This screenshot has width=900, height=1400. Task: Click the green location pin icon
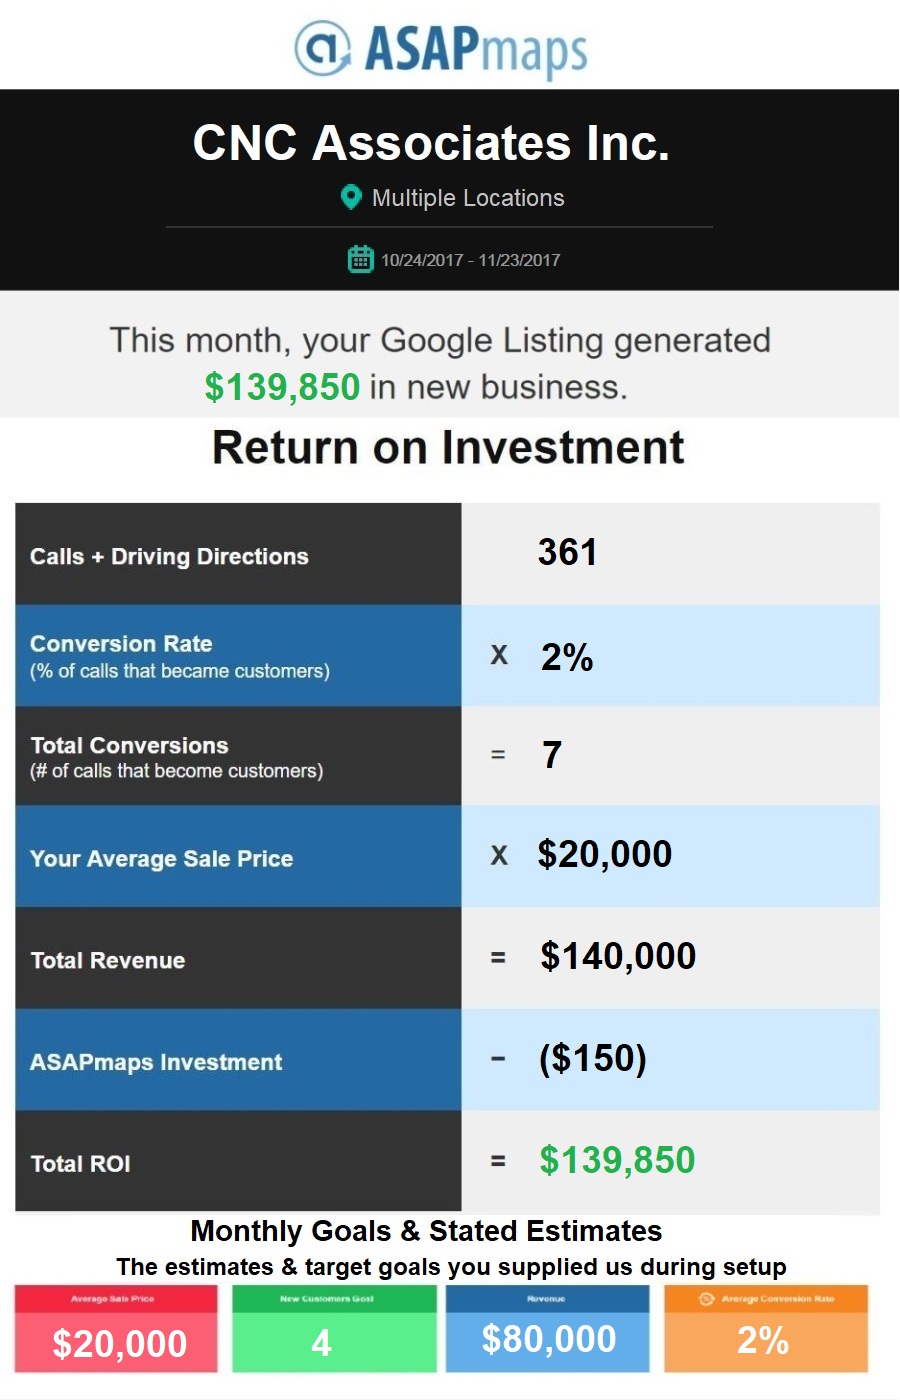click(350, 197)
